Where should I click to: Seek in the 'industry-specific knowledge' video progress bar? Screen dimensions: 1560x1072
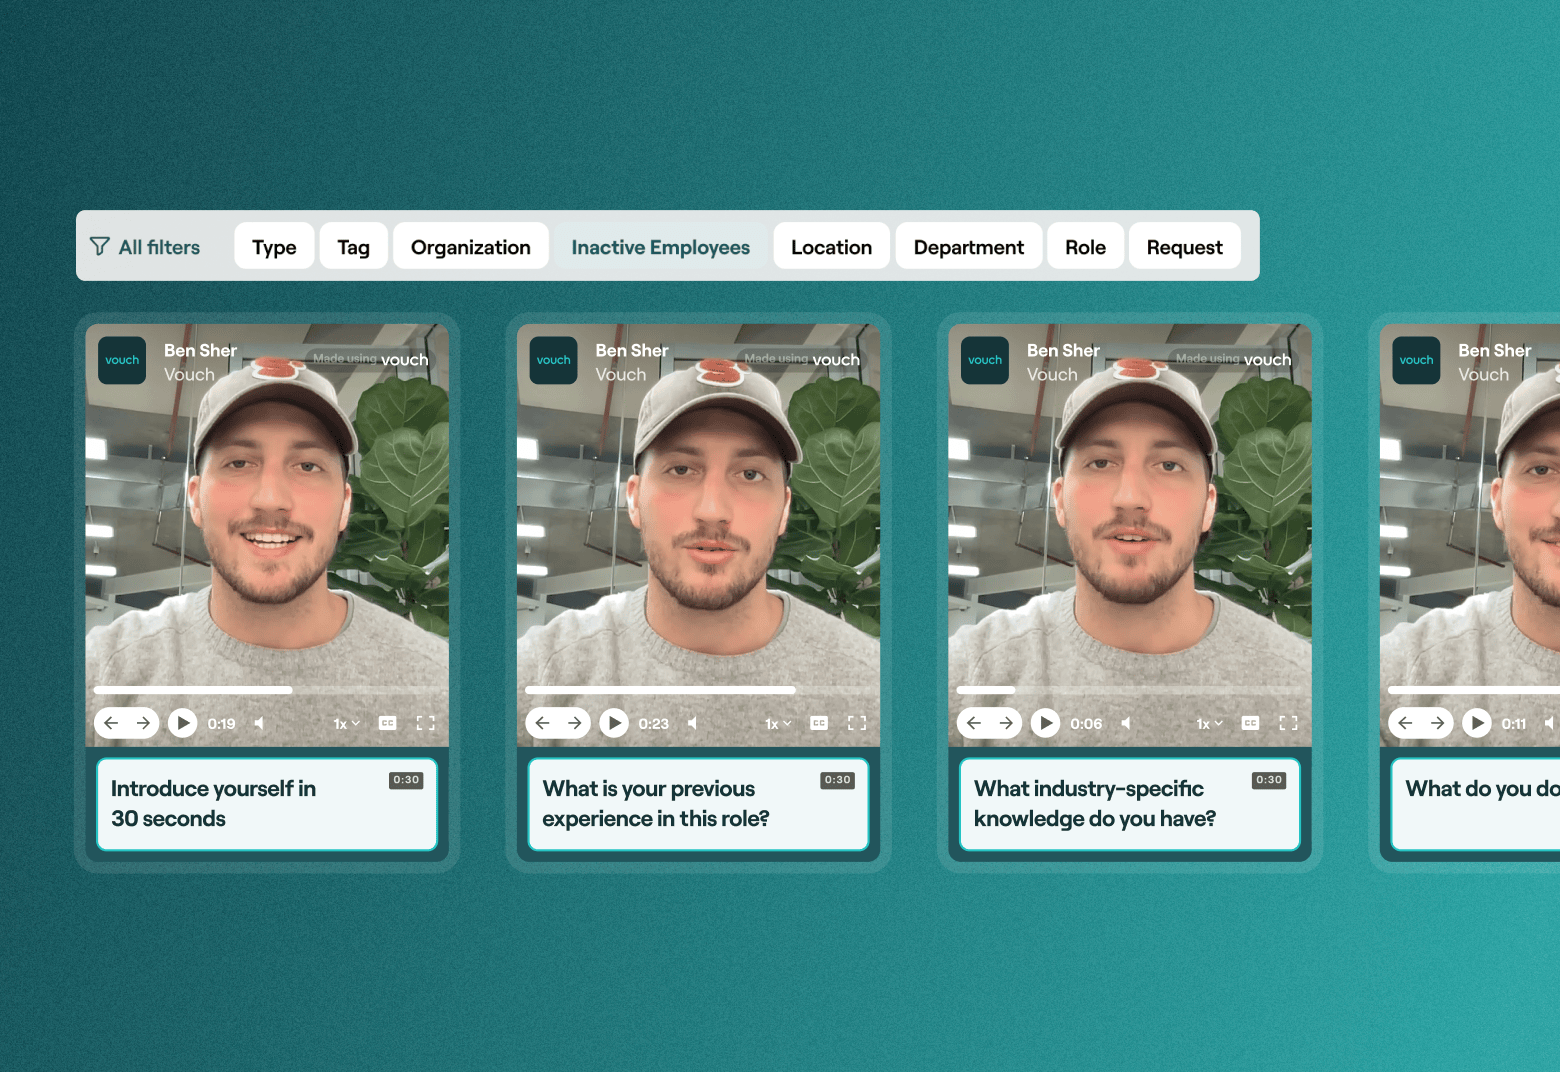[1130, 690]
